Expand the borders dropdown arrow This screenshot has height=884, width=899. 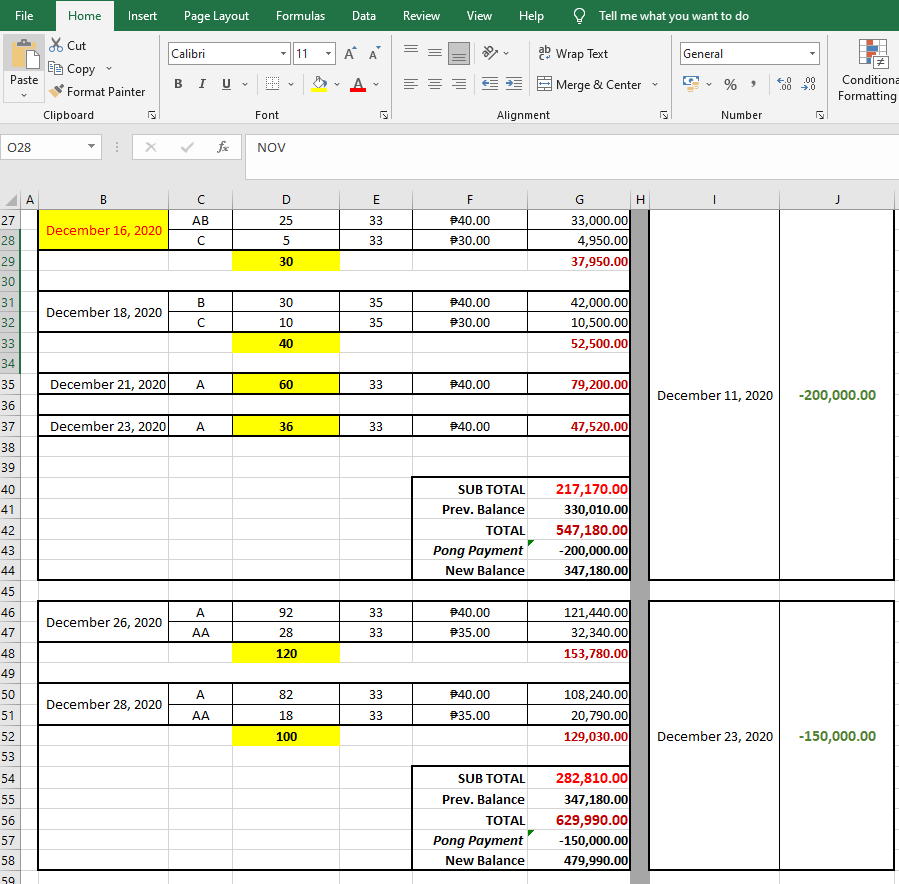(291, 84)
